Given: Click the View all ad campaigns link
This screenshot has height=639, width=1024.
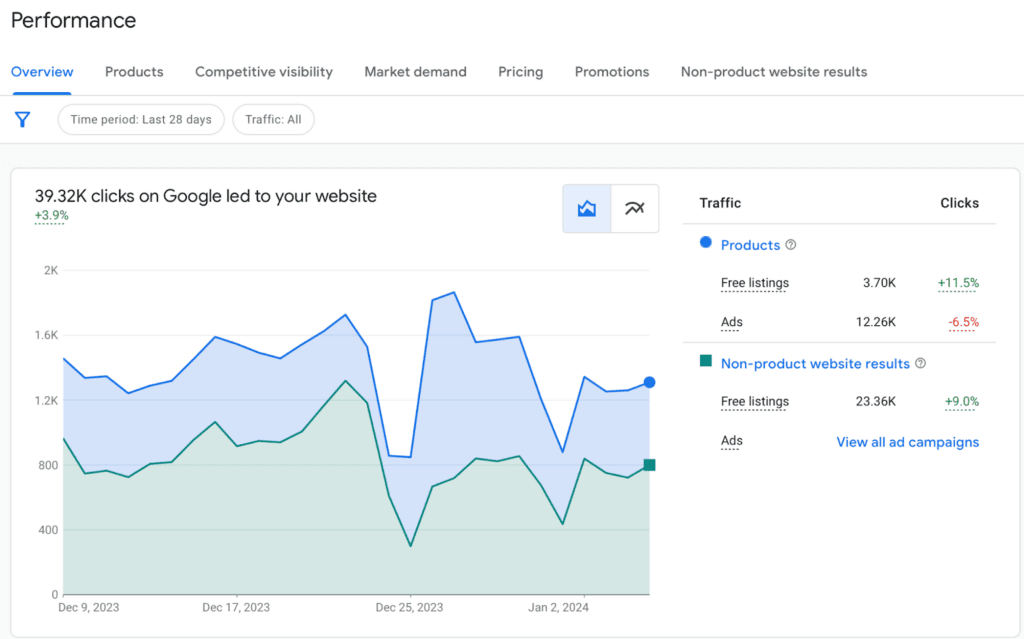Looking at the screenshot, I should coord(907,442).
